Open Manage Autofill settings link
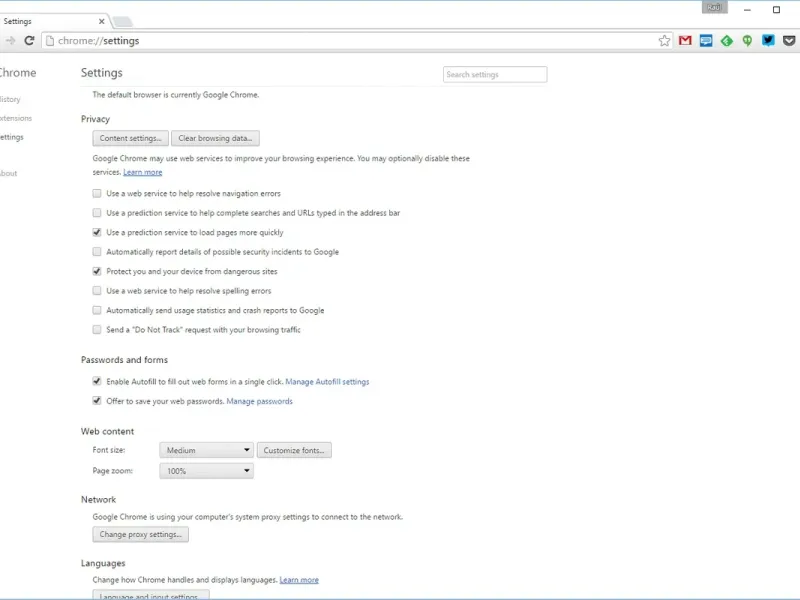 coord(327,382)
